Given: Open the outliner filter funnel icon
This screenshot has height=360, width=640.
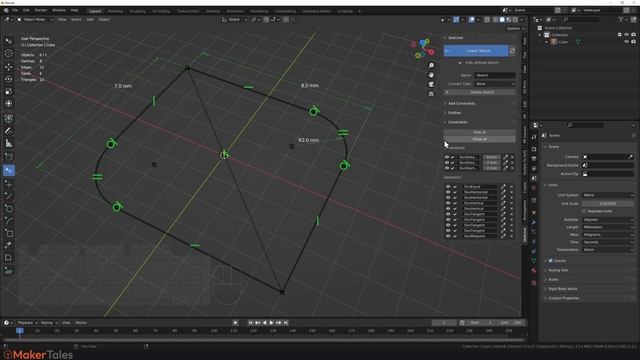Looking at the screenshot, I should pyautogui.click(x=621, y=19).
